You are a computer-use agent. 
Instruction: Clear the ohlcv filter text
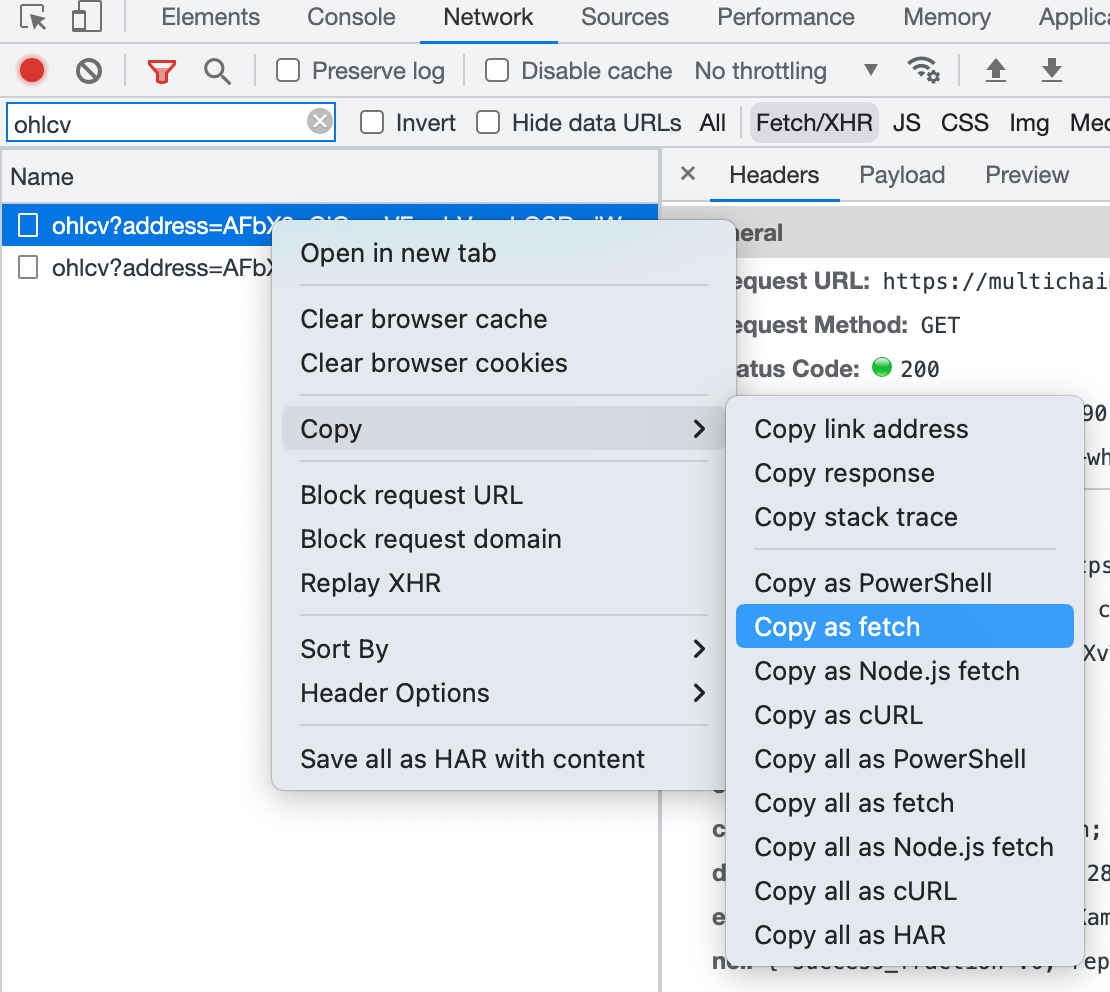(319, 122)
